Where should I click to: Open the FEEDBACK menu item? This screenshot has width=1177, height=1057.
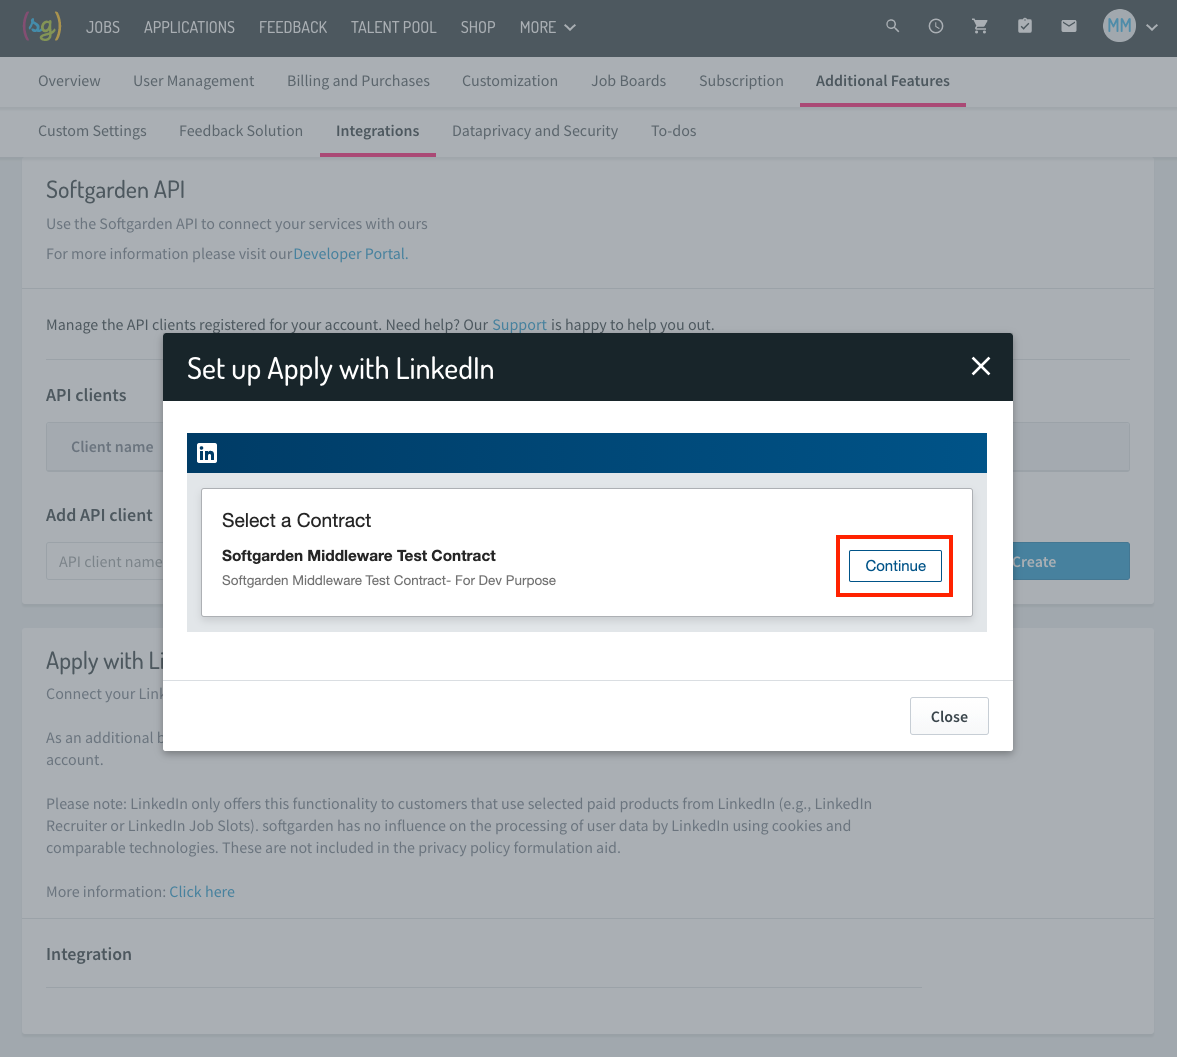click(x=293, y=28)
